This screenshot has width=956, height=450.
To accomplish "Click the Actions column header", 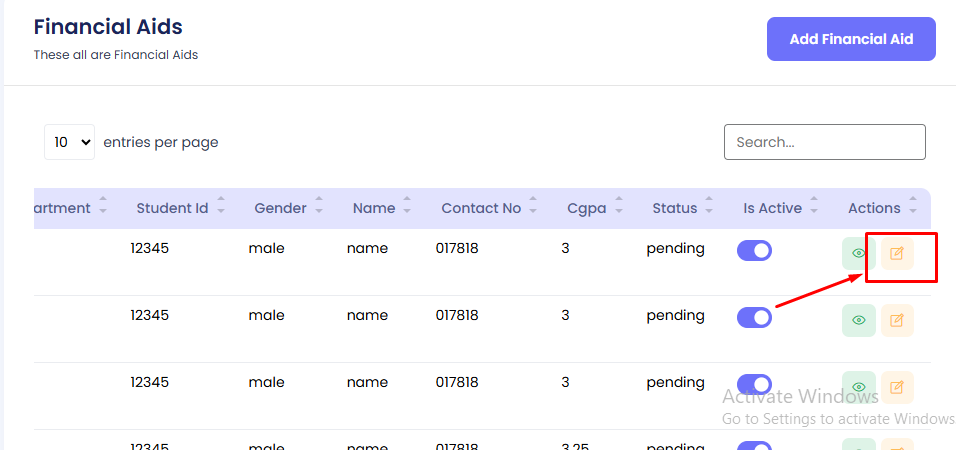I will [874, 208].
